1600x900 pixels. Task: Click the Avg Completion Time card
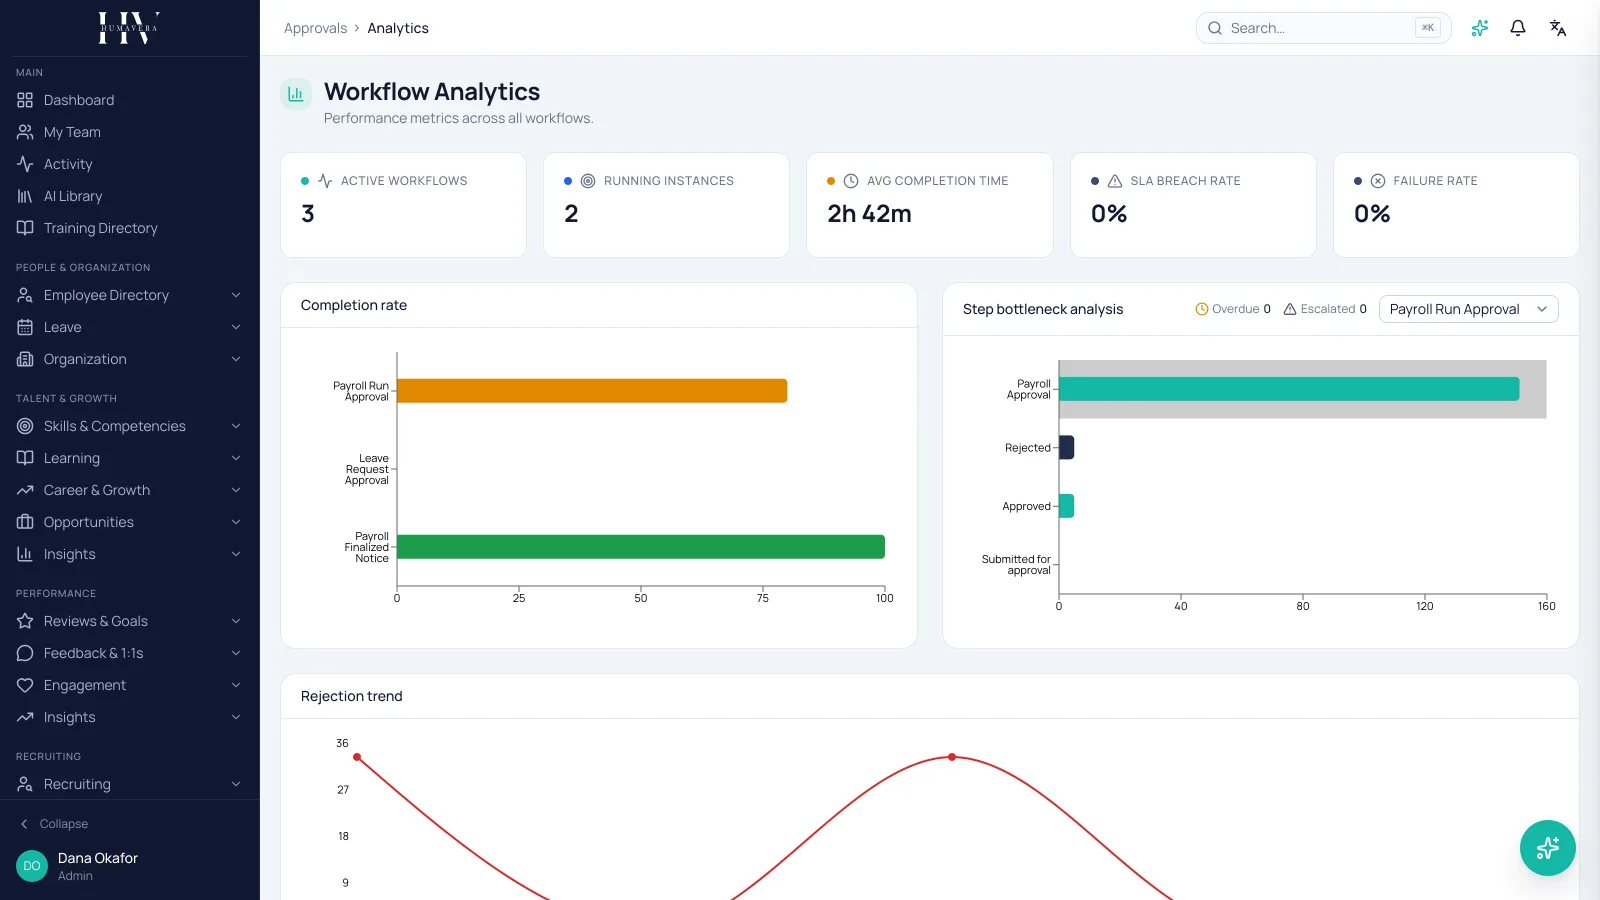pos(930,205)
